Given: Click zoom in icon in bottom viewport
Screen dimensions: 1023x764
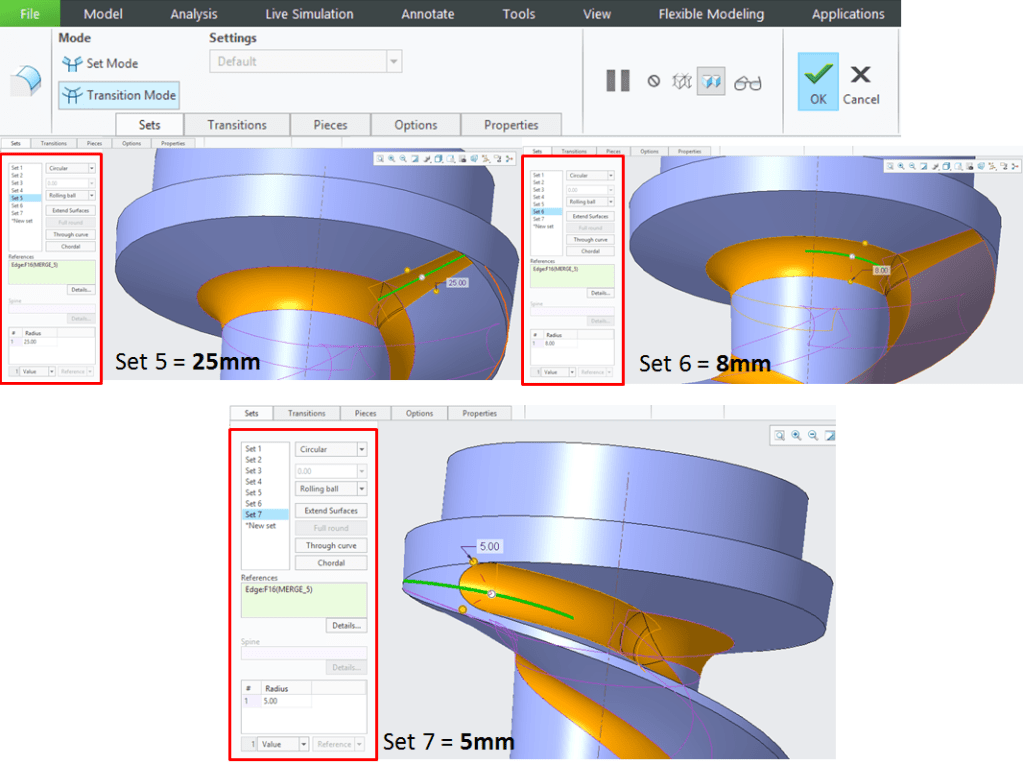Looking at the screenshot, I should (x=796, y=436).
